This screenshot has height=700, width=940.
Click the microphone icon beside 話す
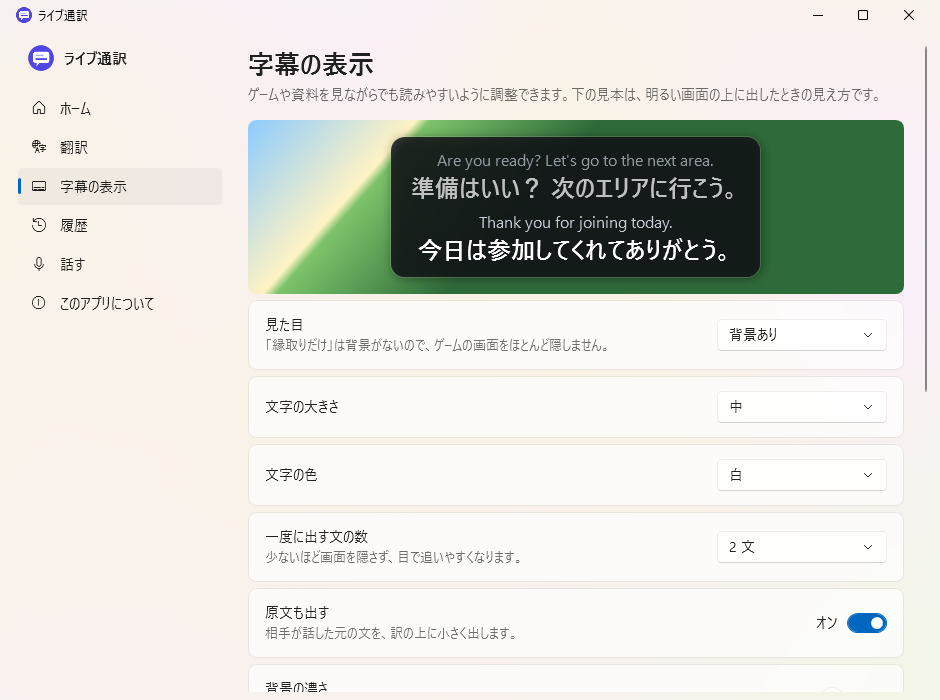39,264
